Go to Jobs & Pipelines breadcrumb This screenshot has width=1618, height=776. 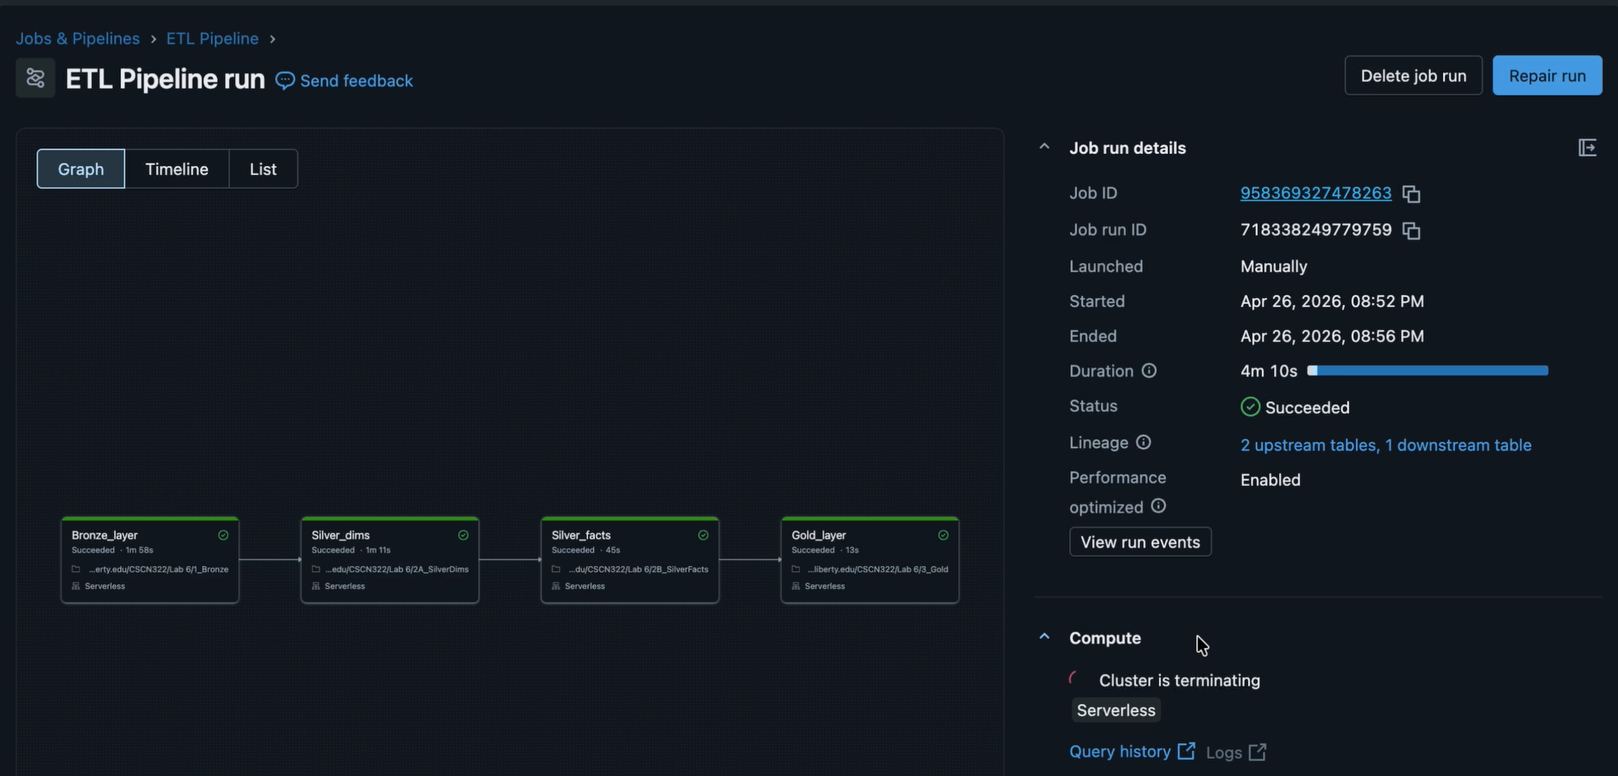(x=78, y=38)
